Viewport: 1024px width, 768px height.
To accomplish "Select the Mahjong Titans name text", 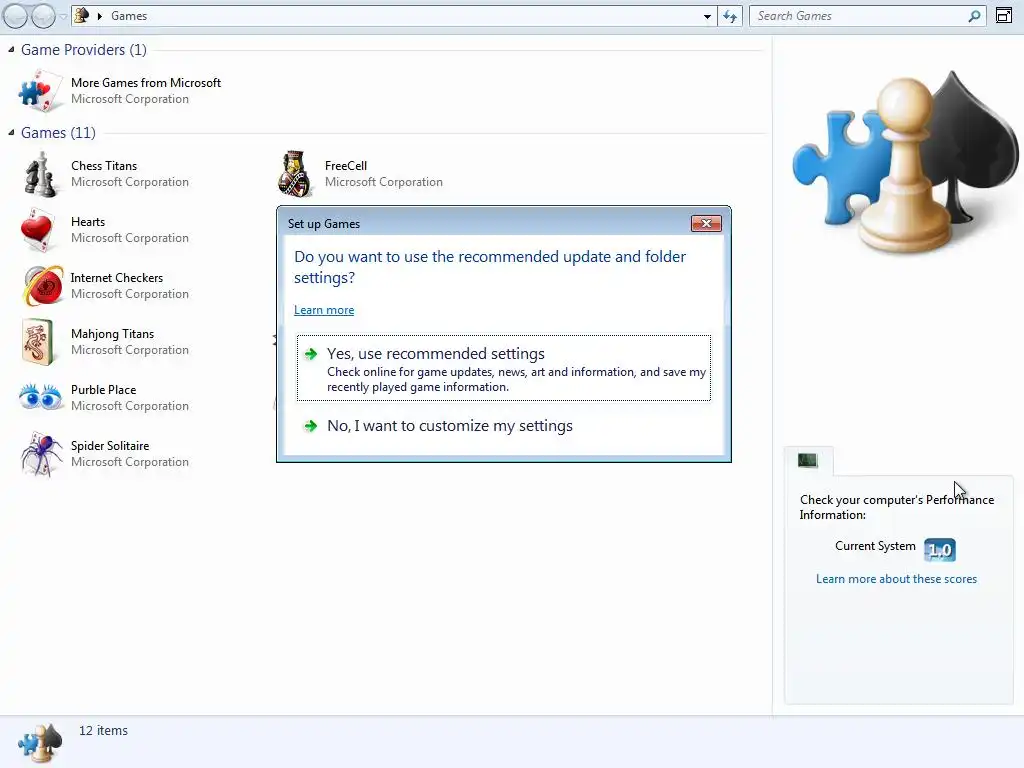I will pyautogui.click(x=112, y=334).
